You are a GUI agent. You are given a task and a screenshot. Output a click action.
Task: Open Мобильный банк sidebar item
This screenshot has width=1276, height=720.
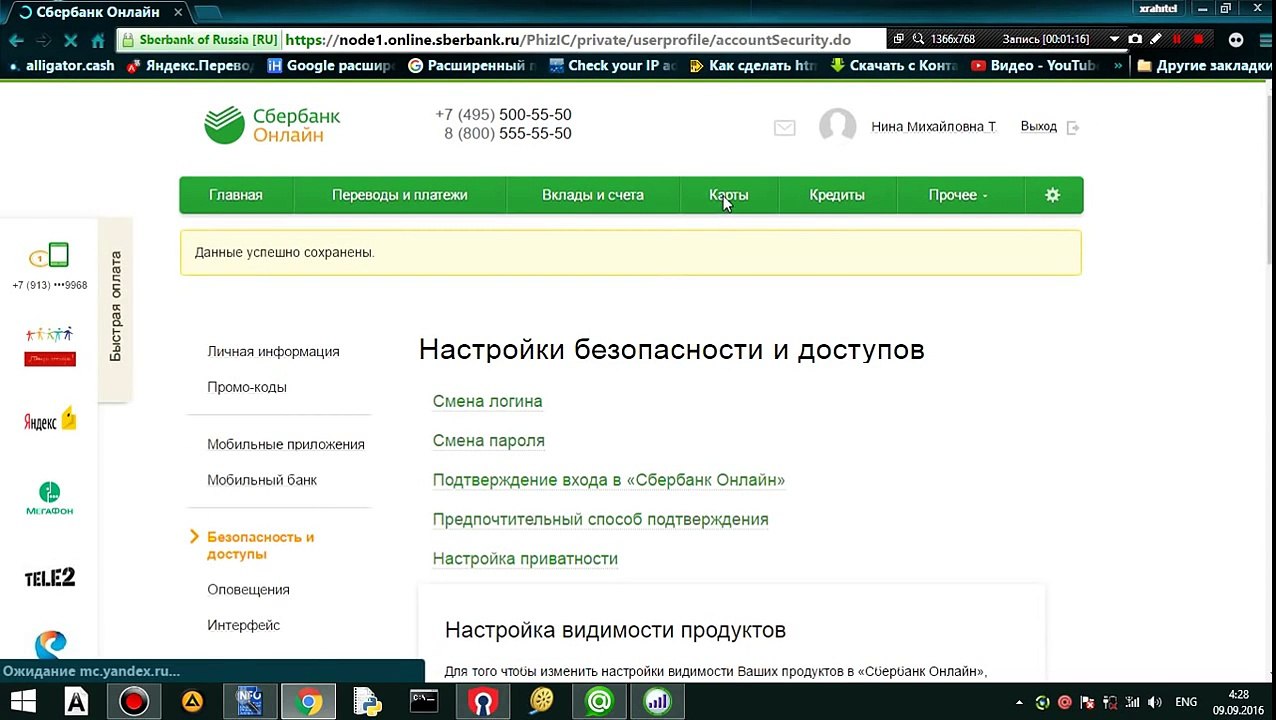click(262, 480)
